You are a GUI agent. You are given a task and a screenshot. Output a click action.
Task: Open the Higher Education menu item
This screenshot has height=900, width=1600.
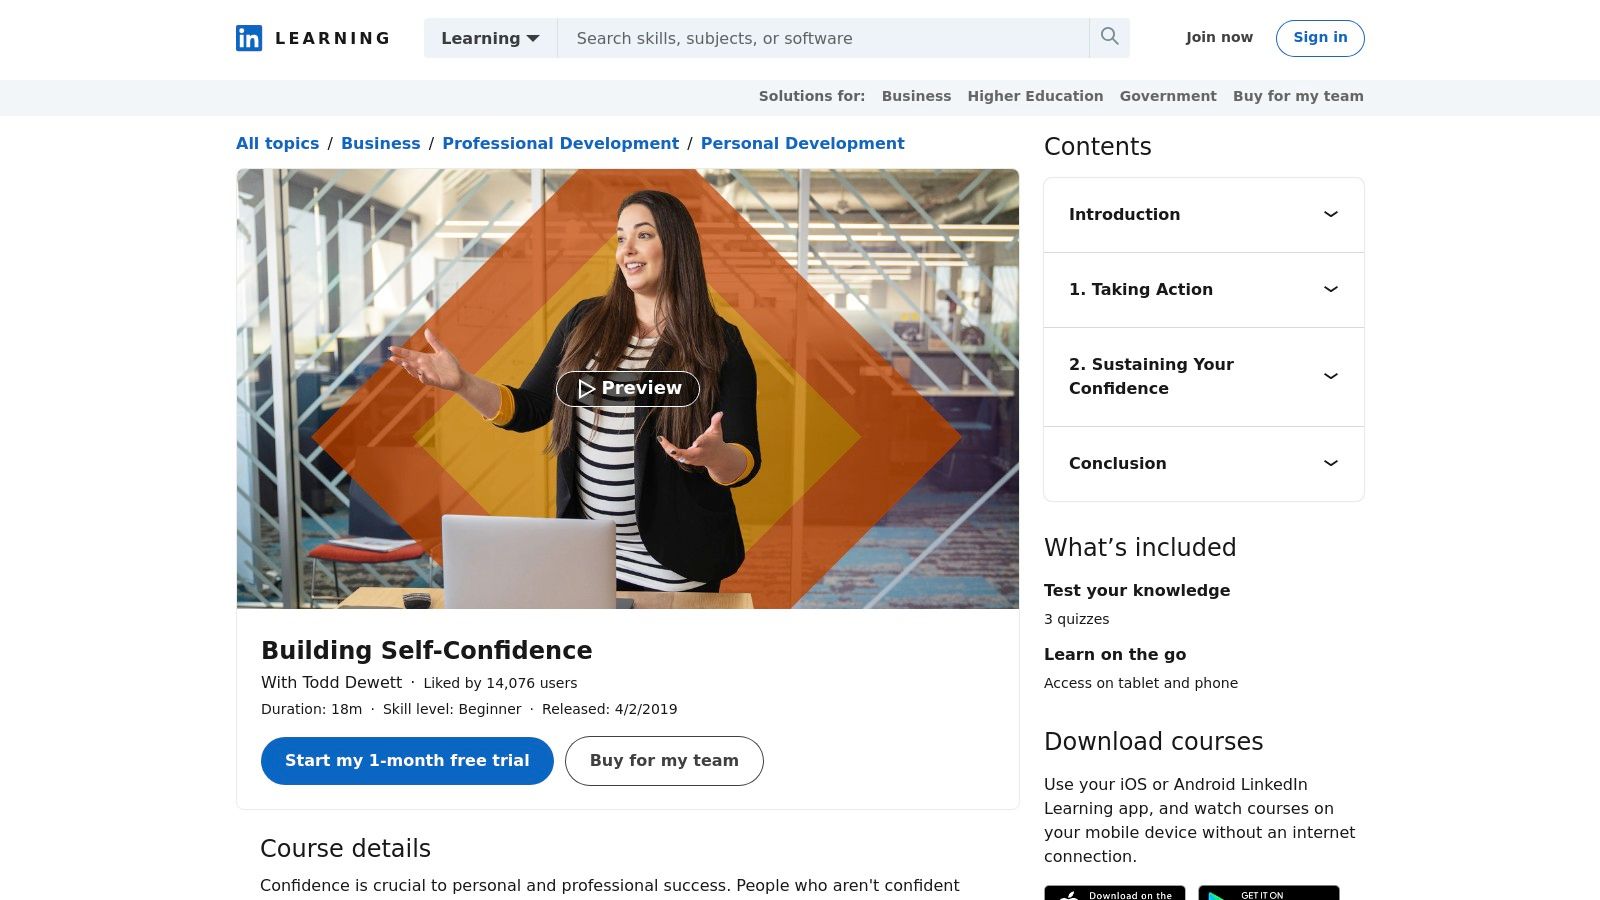[1035, 96]
